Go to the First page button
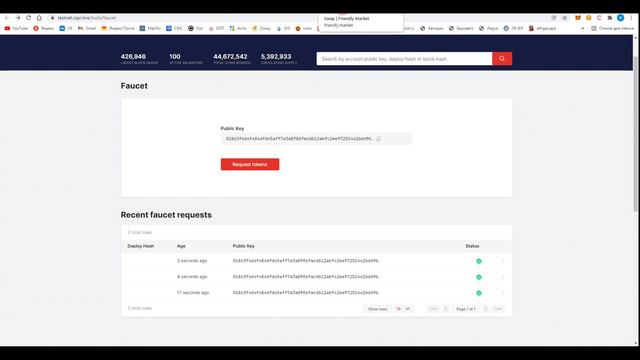640x360 pixels. pyautogui.click(x=433, y=309)
